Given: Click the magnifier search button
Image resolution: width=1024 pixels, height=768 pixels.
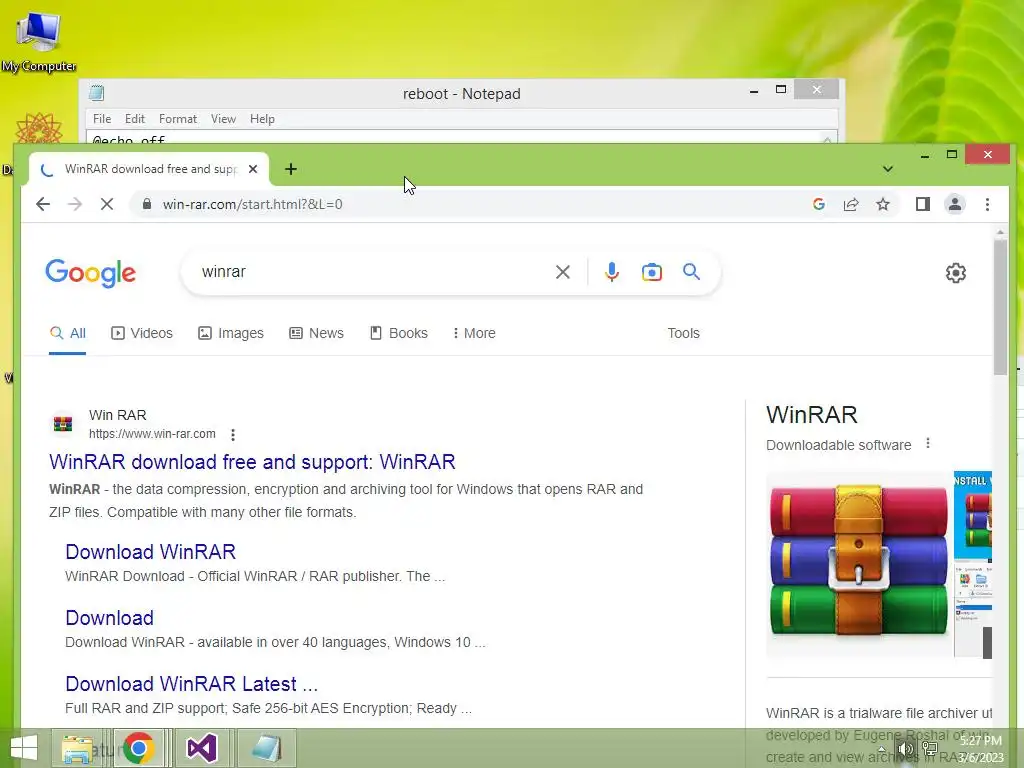Looking at the screenshot, I should point(692,272).
